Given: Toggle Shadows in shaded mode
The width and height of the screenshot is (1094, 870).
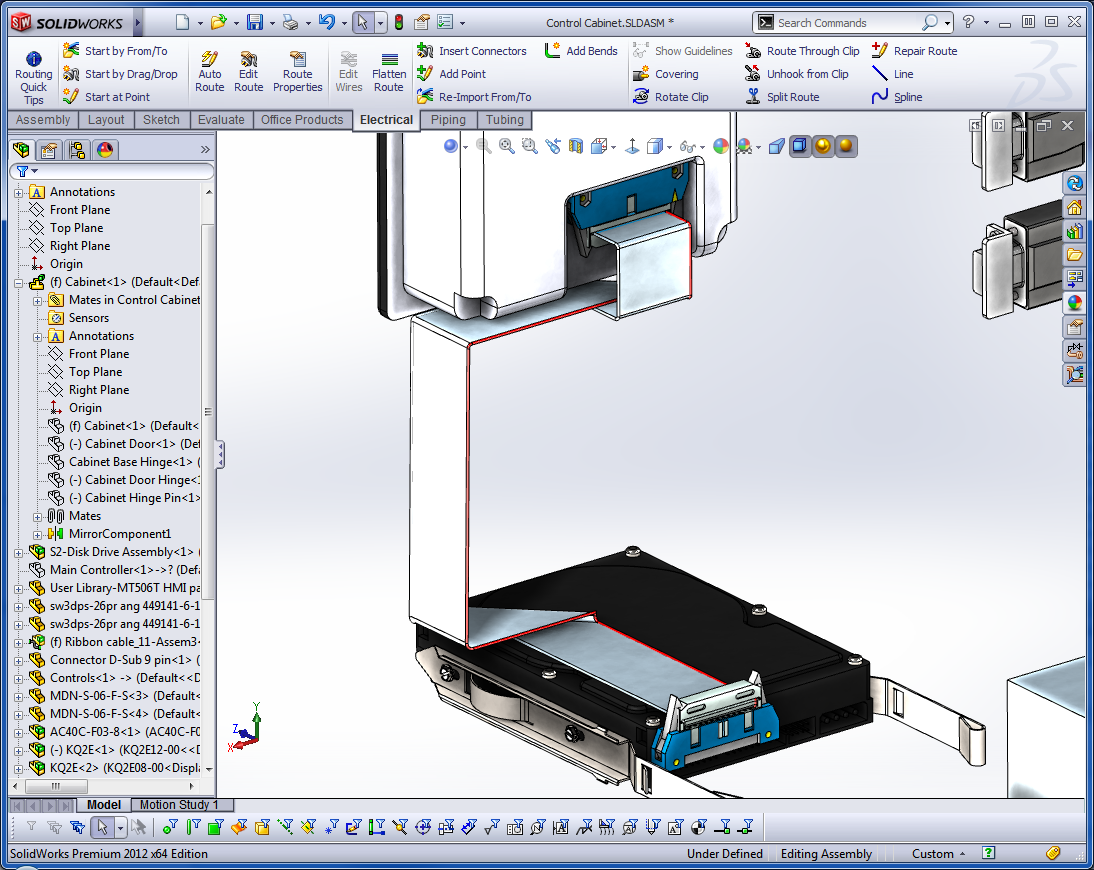Looking at the screenshot, I should click(x=821, y=145).
